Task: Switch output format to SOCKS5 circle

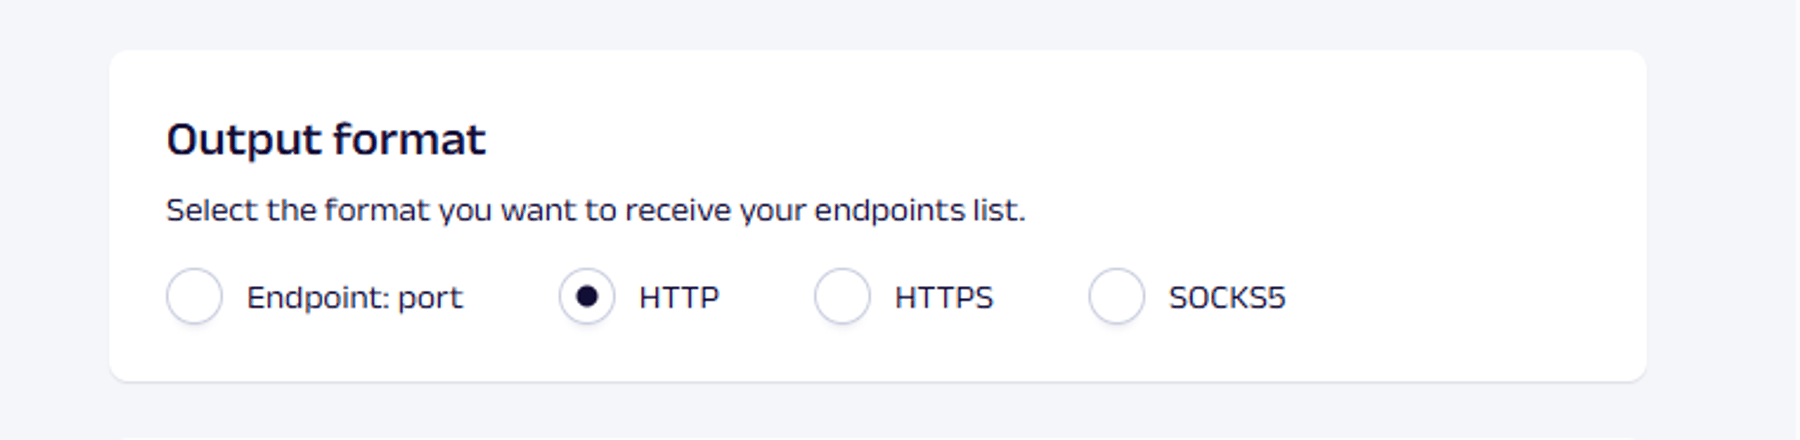Action: coord(1116,297)
